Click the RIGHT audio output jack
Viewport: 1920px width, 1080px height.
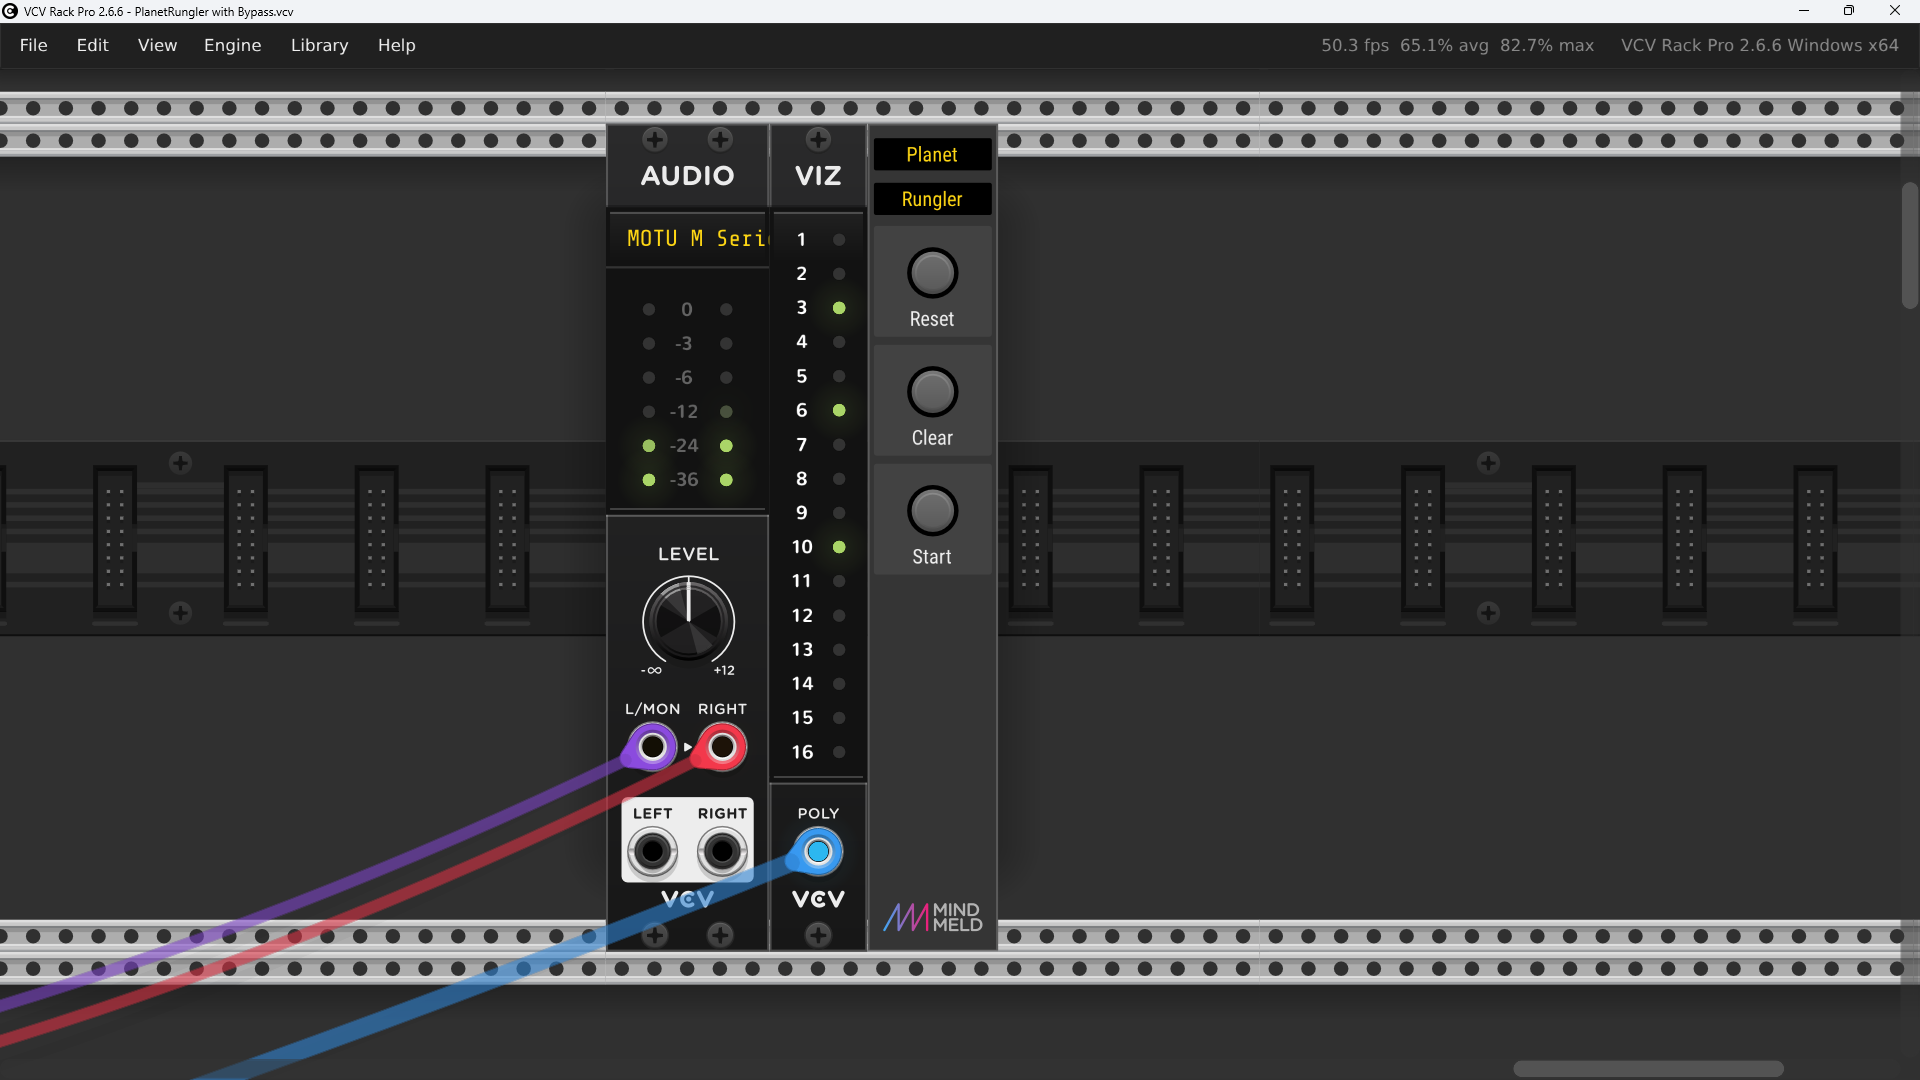[722, 852]
